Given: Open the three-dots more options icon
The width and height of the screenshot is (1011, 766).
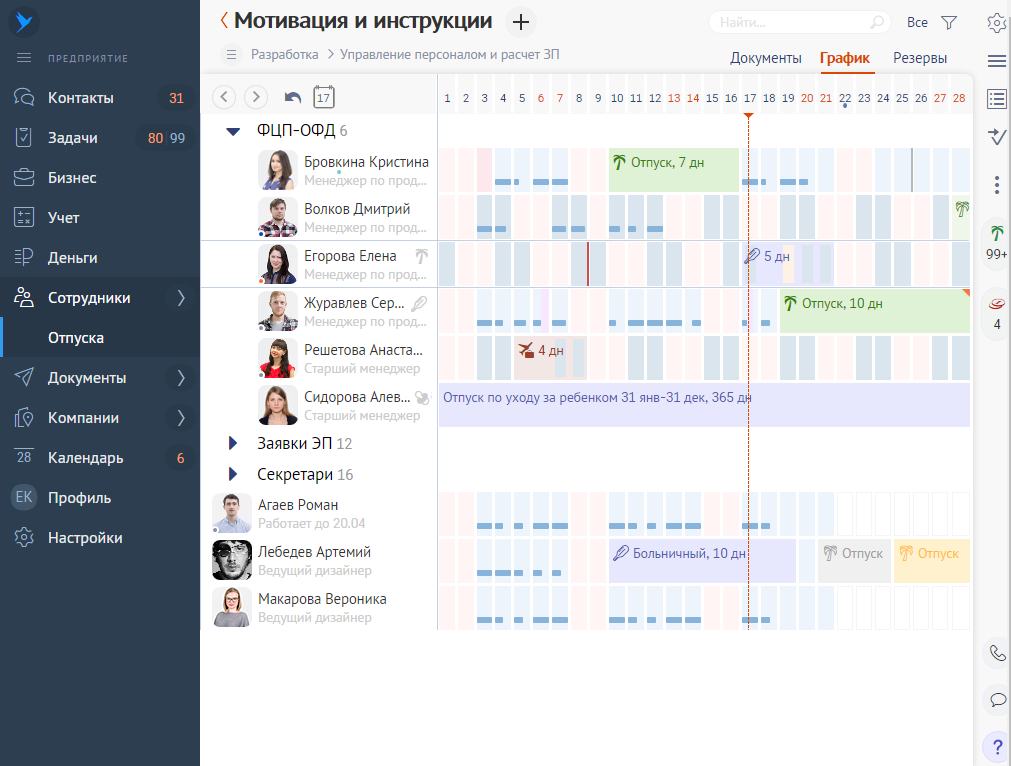Looking at the screenshot, I should click(995, 183).
